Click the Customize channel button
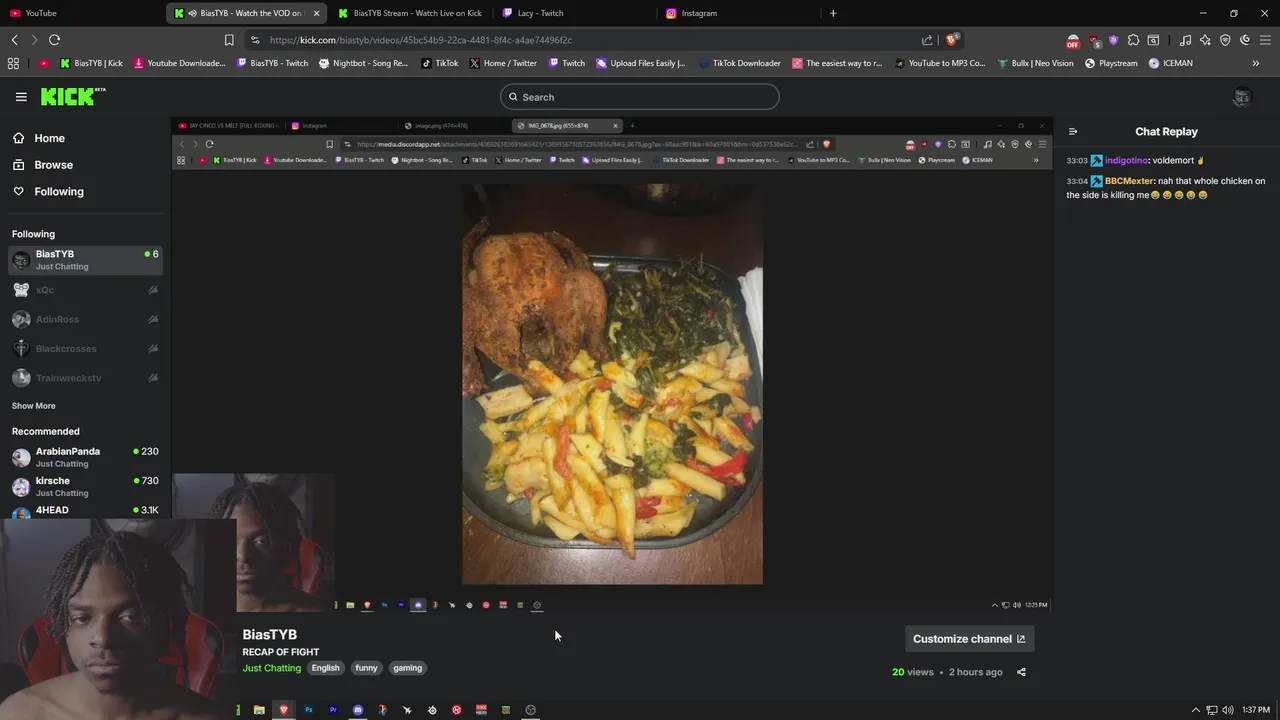Image resolution: width=1280 pixels, height=720 pixels. [x=969, y=639]
